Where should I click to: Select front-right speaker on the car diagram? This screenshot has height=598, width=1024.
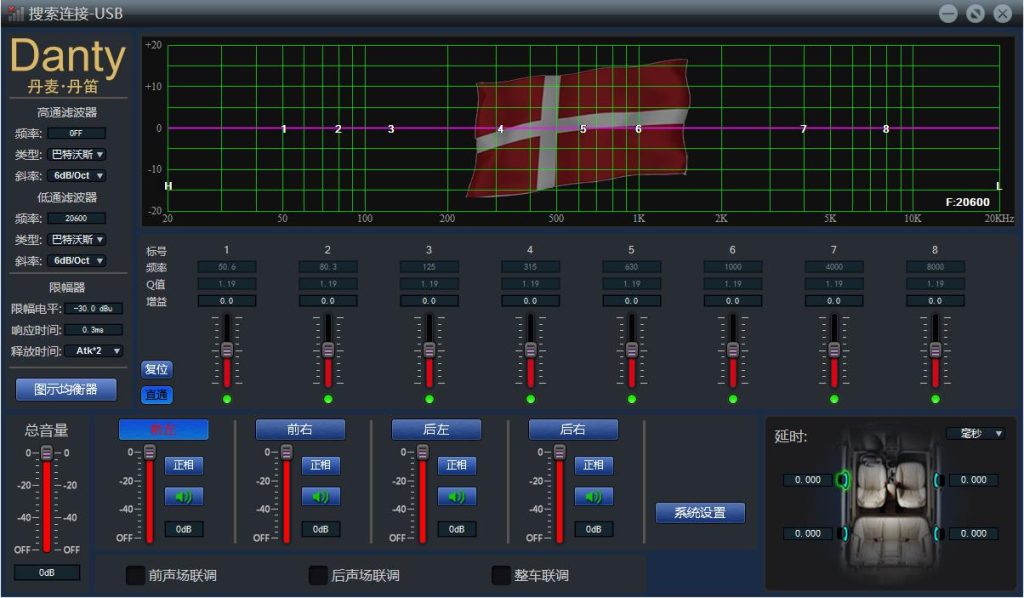938,480
